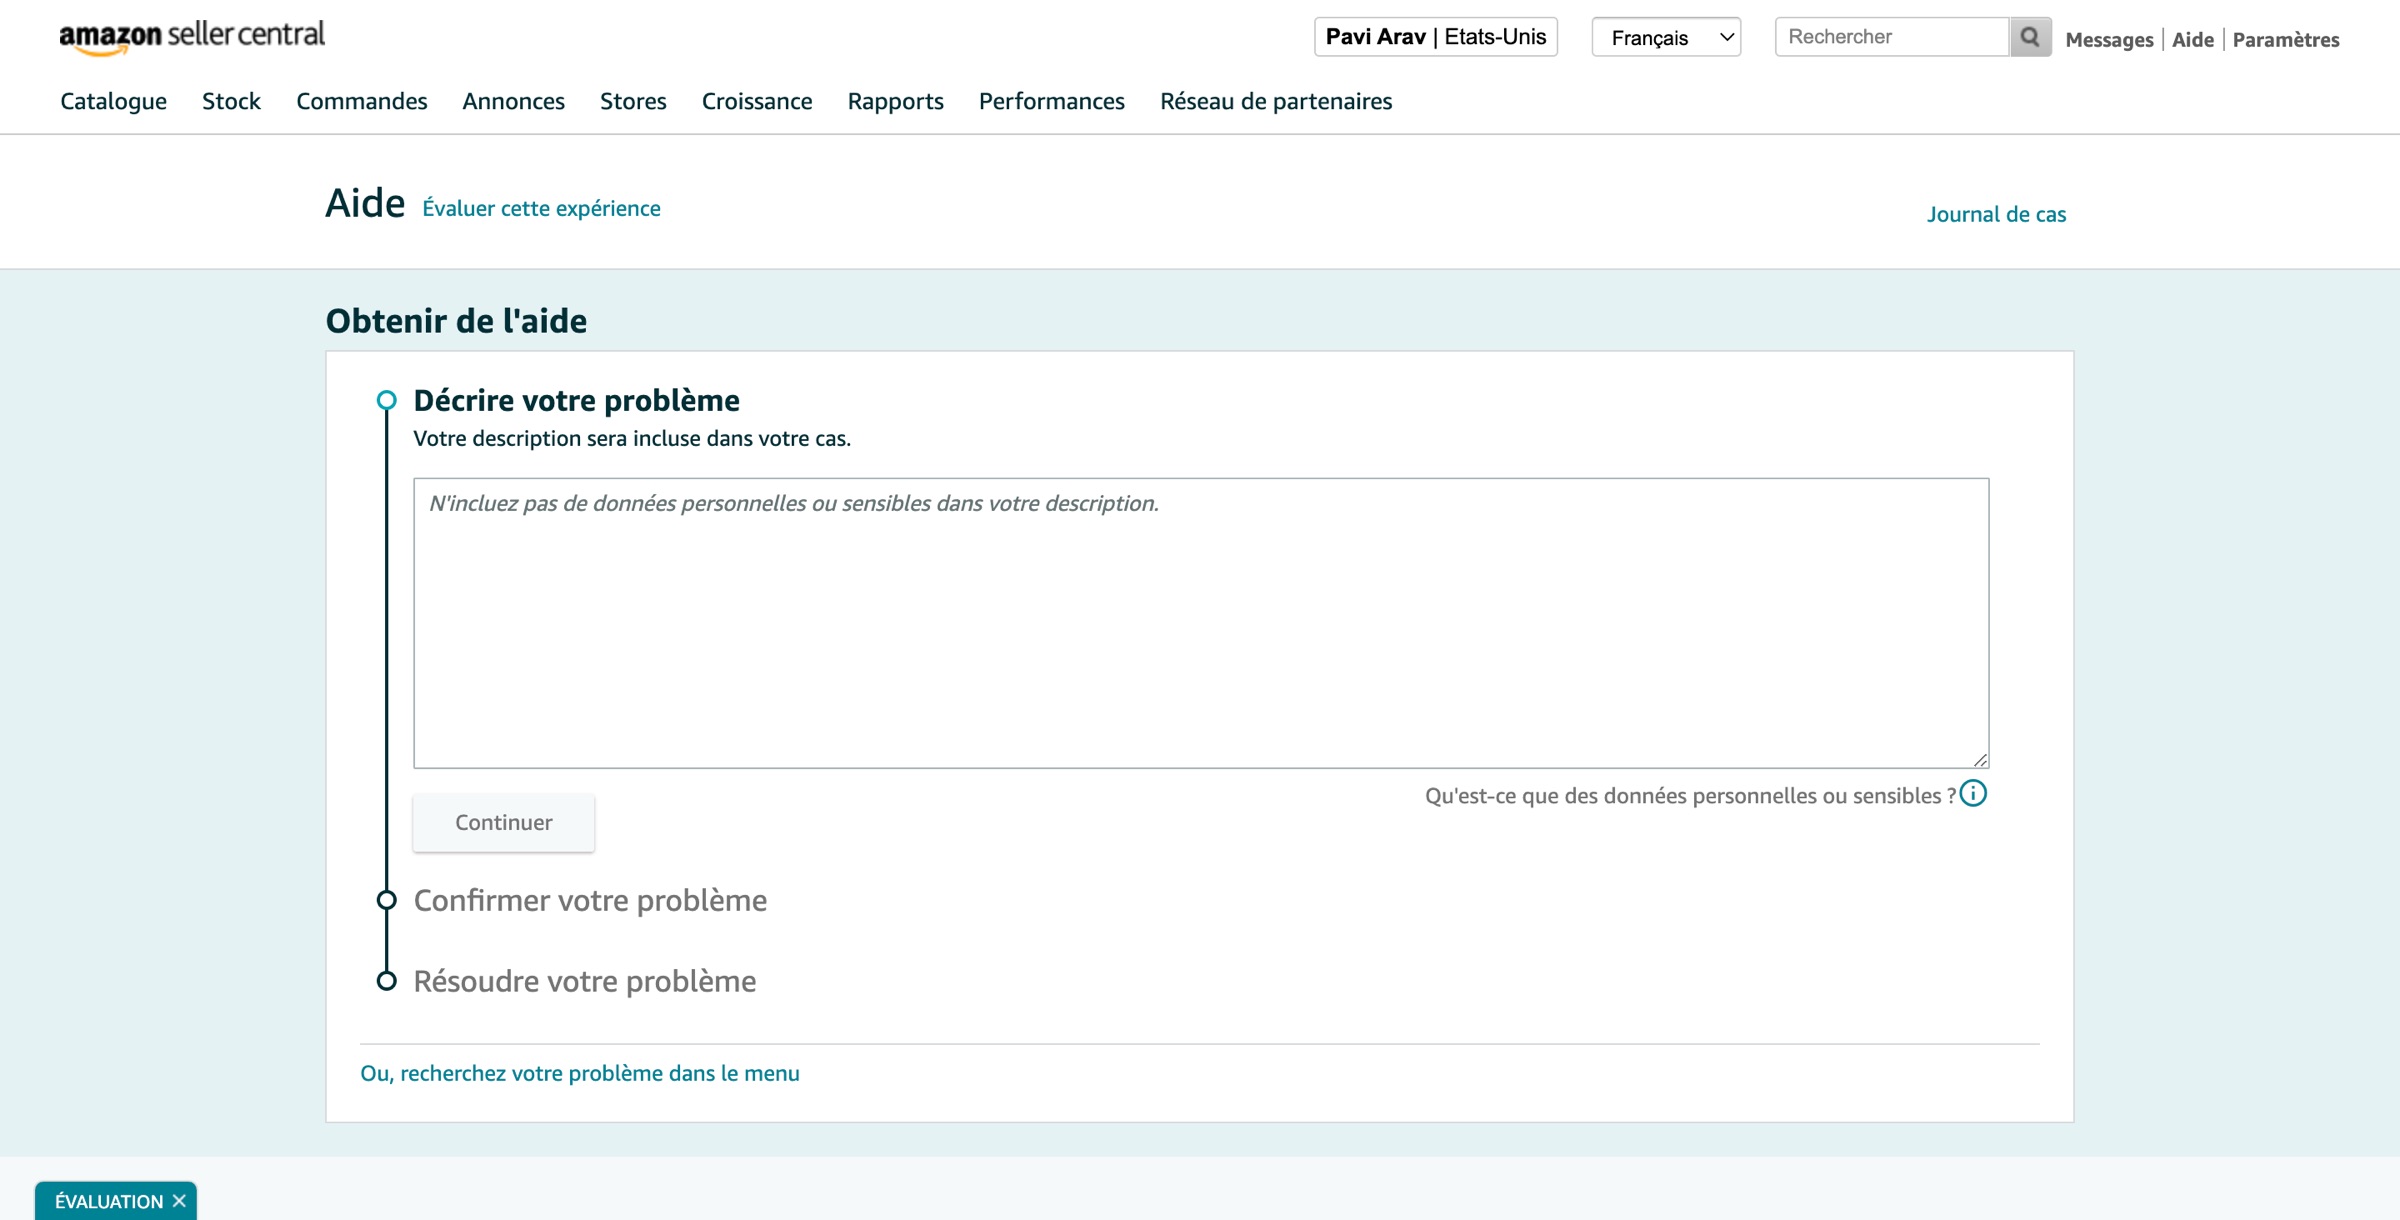The width and height of the screenshot is (2400, 1220).
Task: Click into the Rechercher search field
Action: click(1892, 37)
